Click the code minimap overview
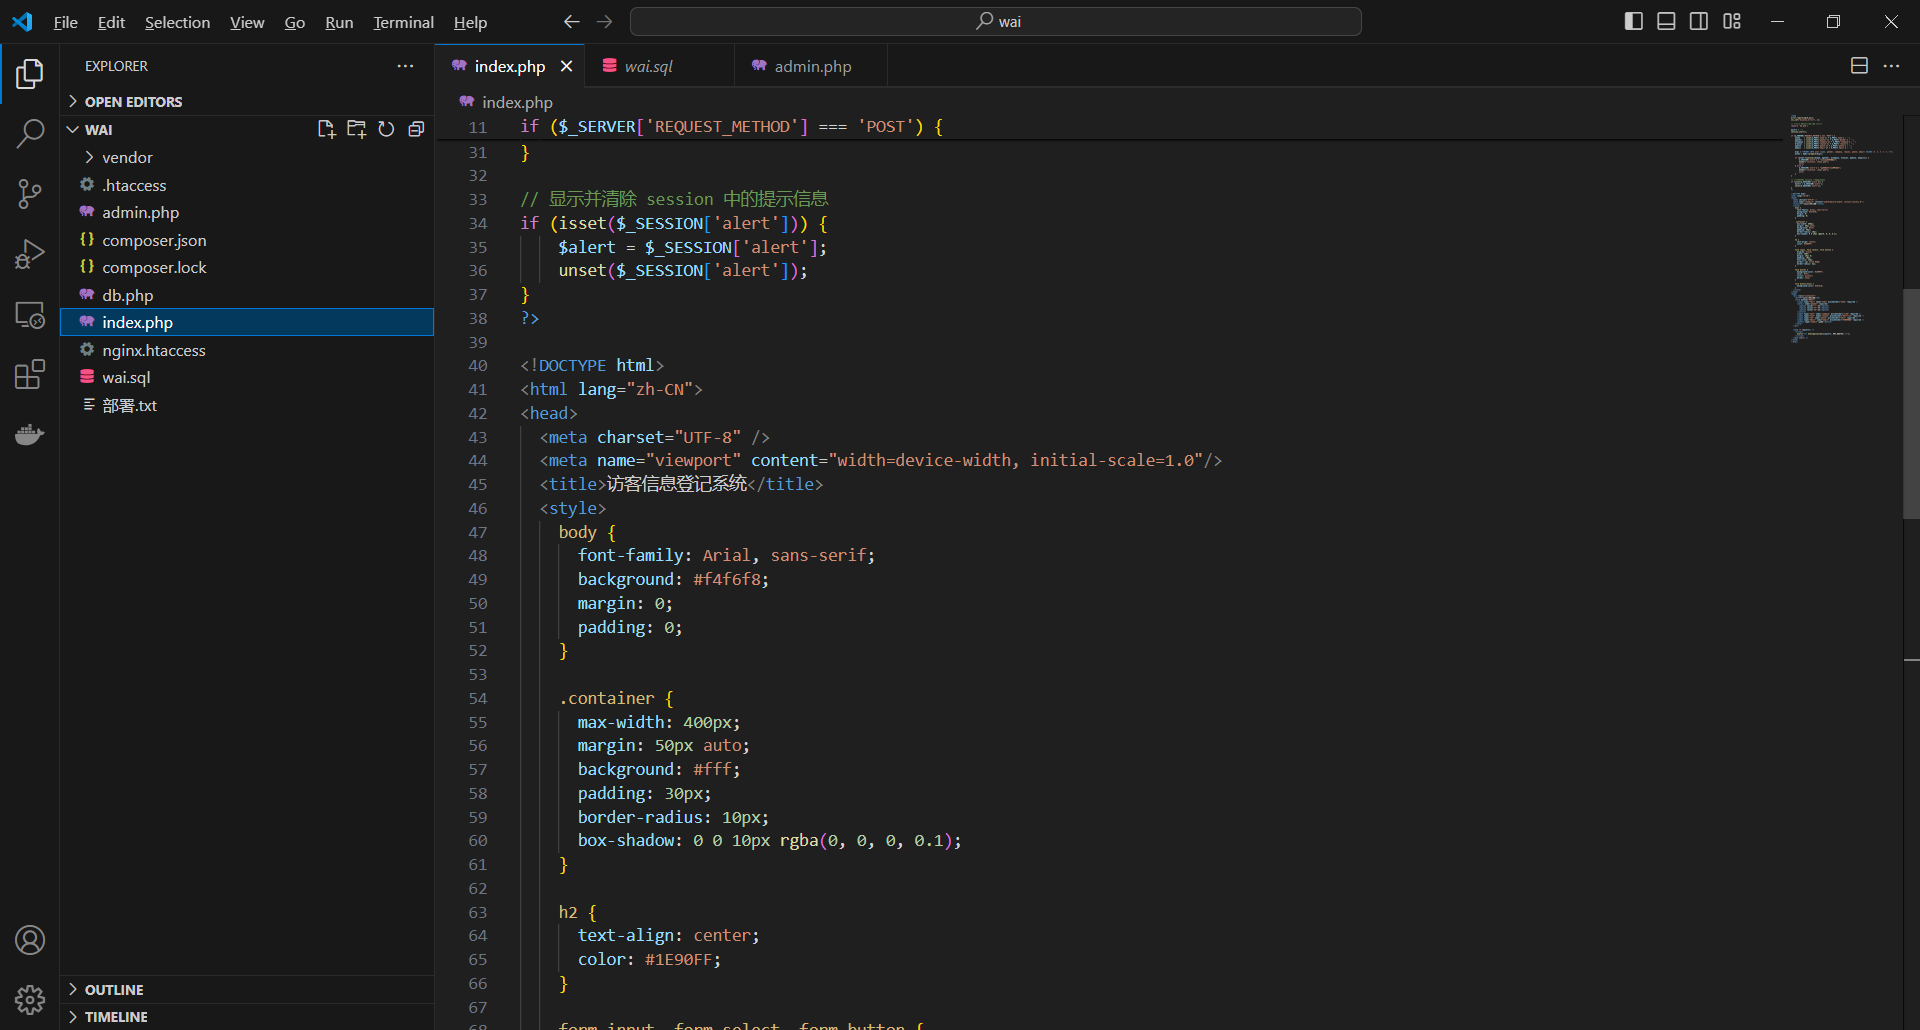 (x=1842, y=229)
